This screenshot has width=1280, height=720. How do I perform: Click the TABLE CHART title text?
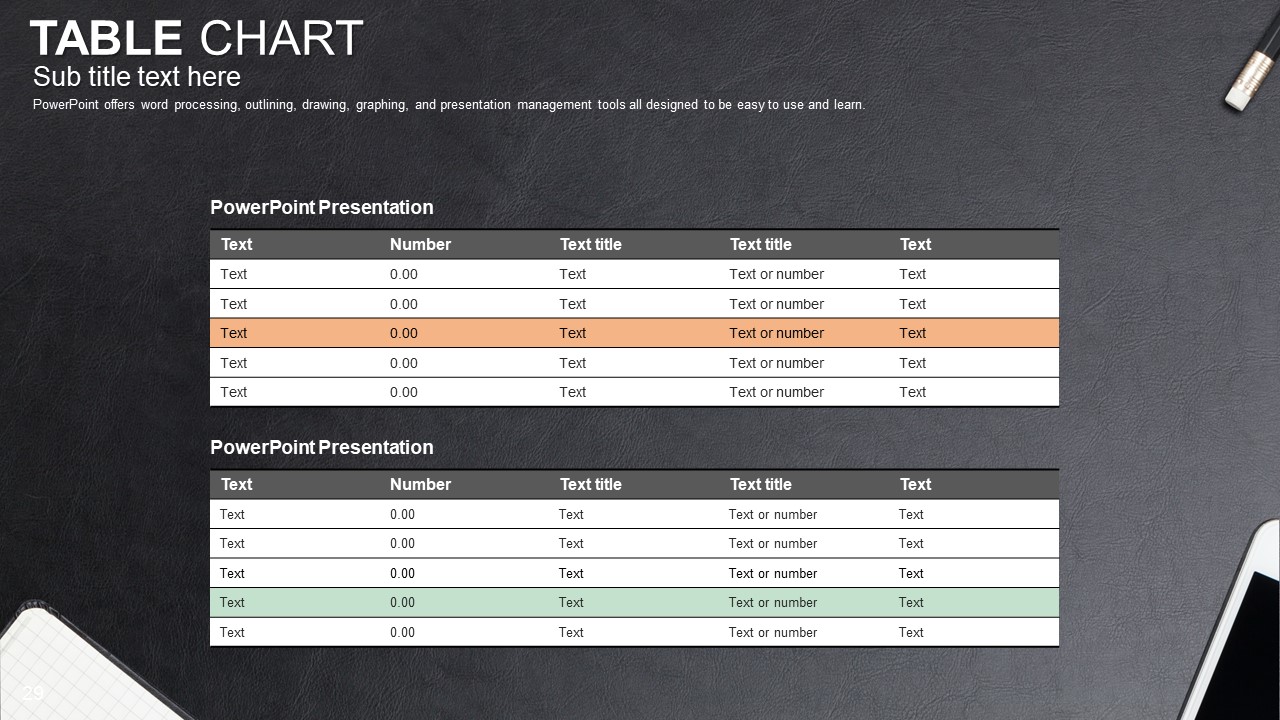196,39
